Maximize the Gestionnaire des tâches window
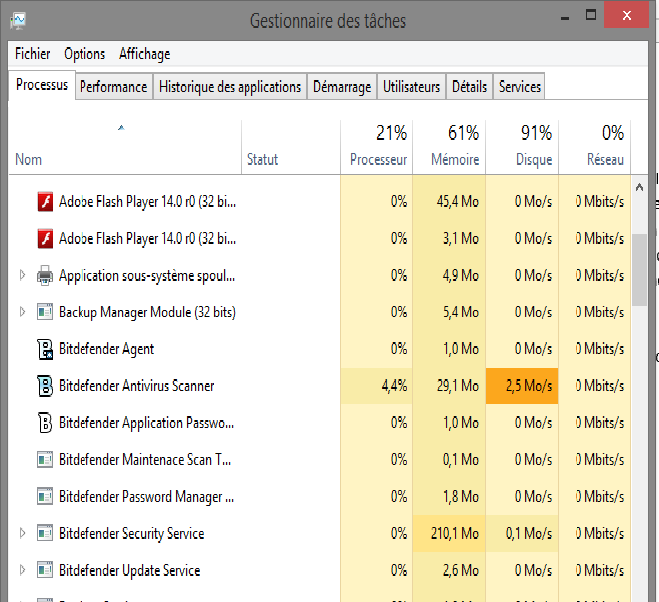659x602 pixels. point(591,16)
